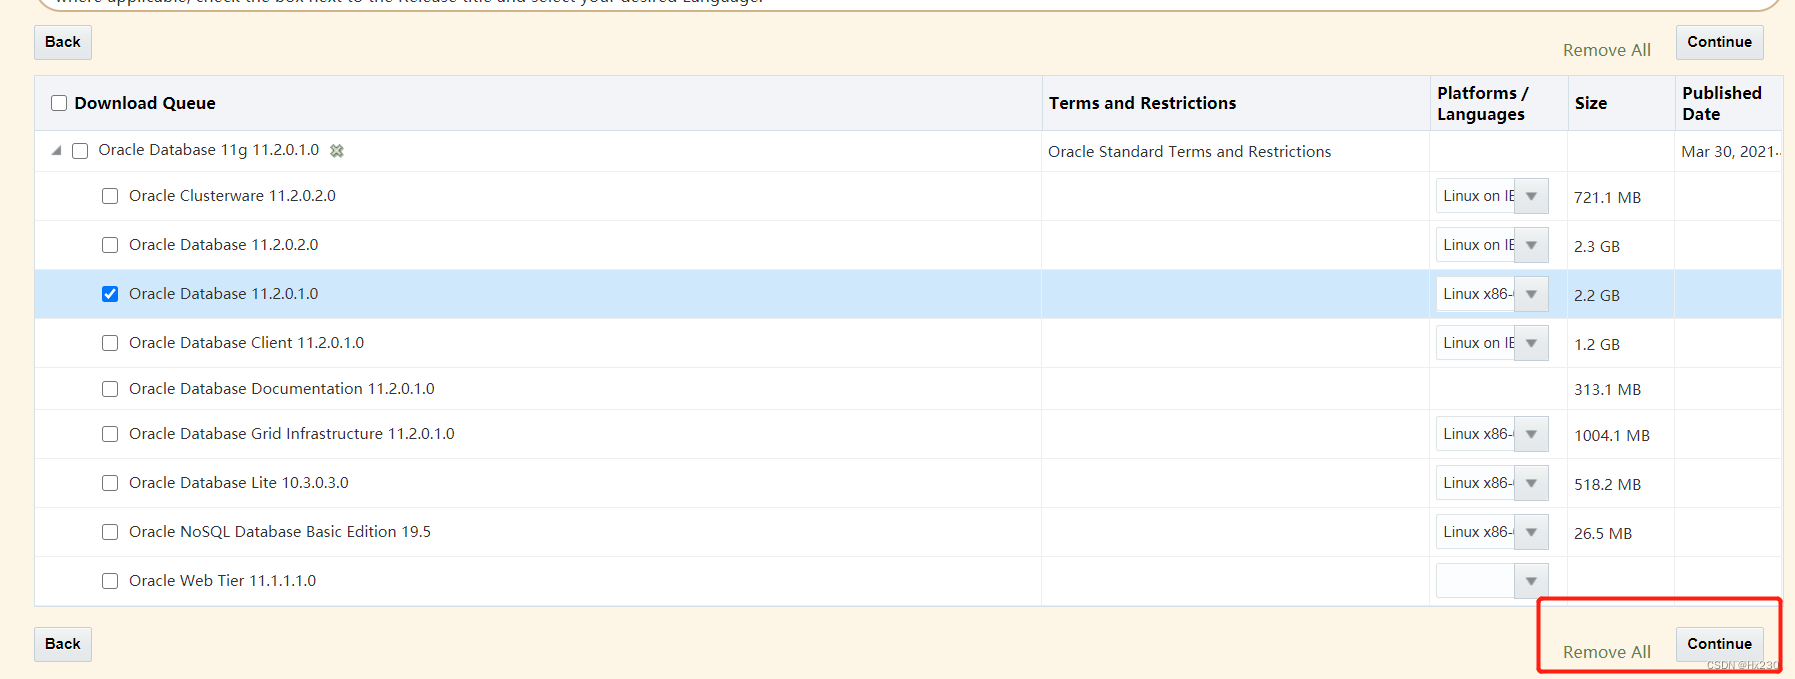Viewport: 1795px width, 679px height.
Task: Uncheck the Oracle Database 11.2.0.1.0 box
Action: coord(110,294)
